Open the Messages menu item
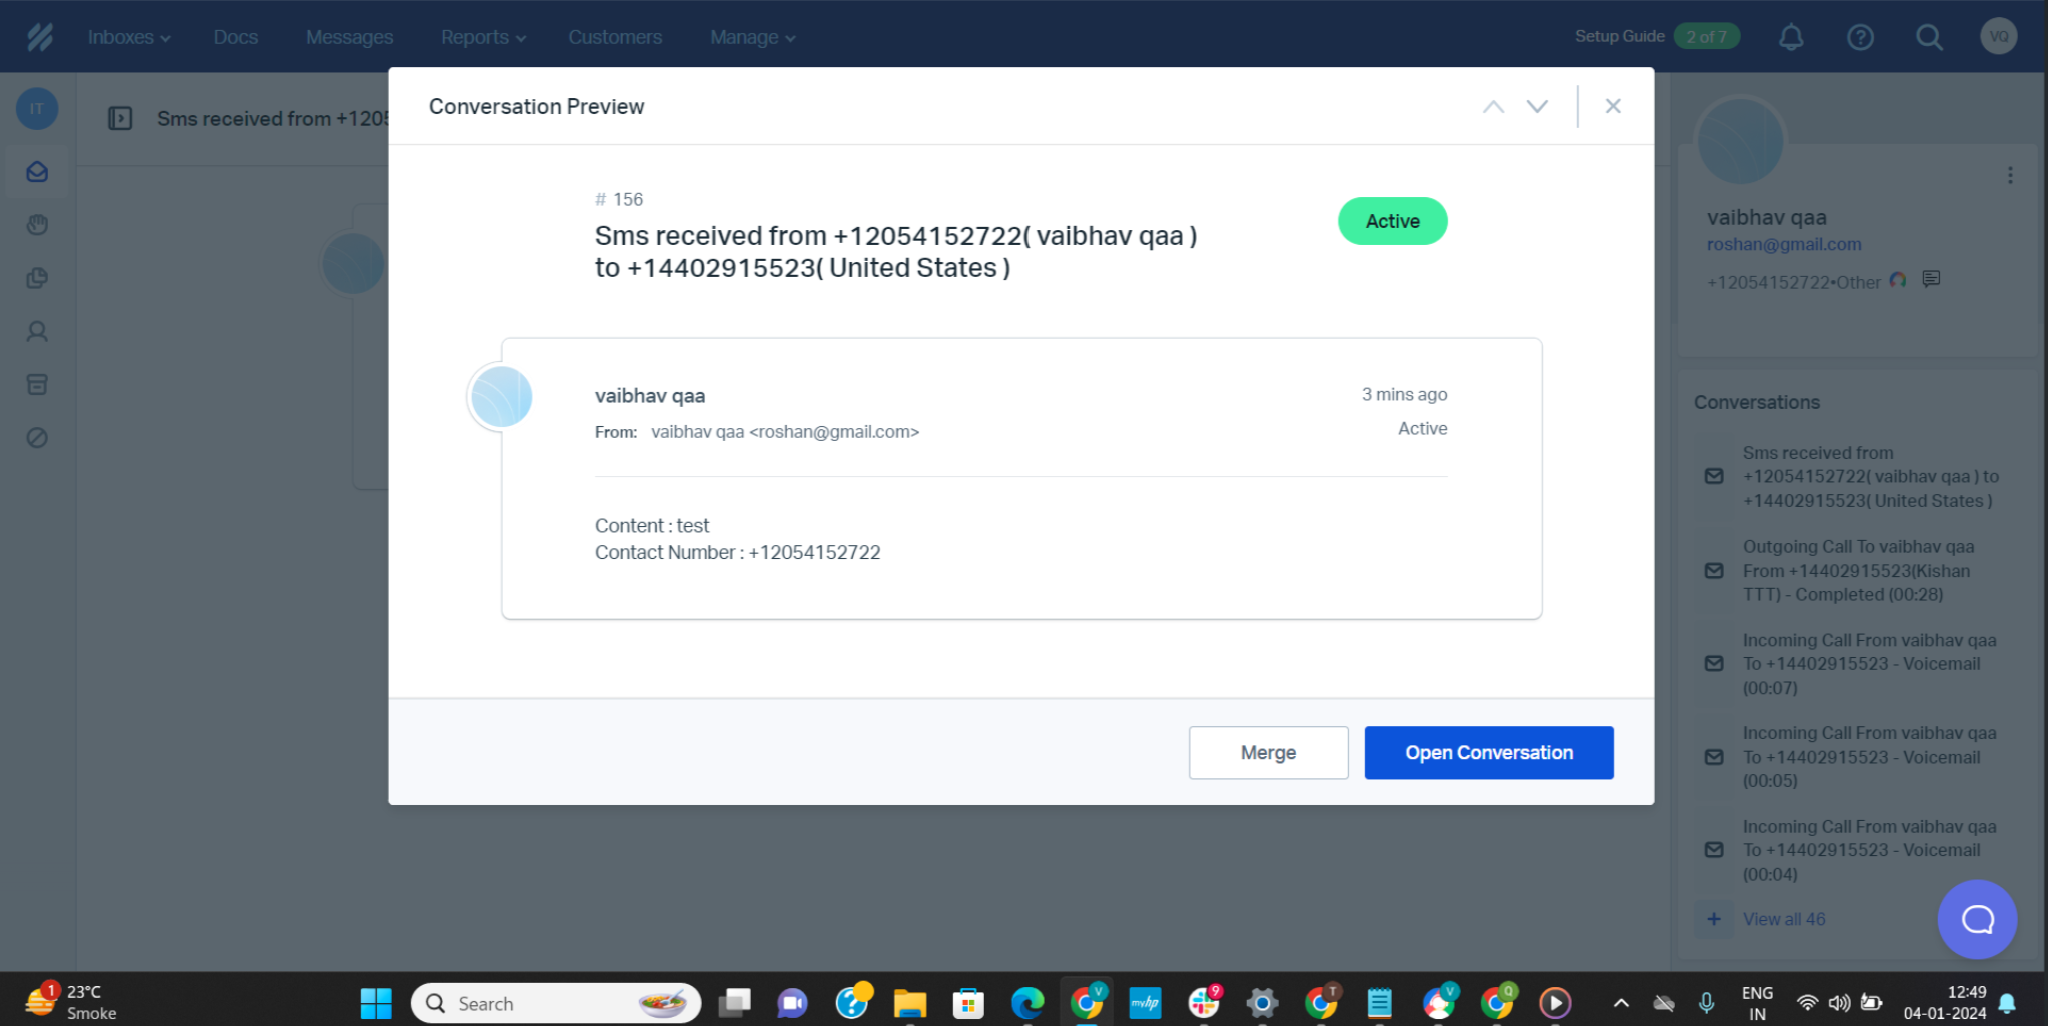The width and height of the screenshot is (2048, 1026). pyautogui.click(x=349, y=37)
